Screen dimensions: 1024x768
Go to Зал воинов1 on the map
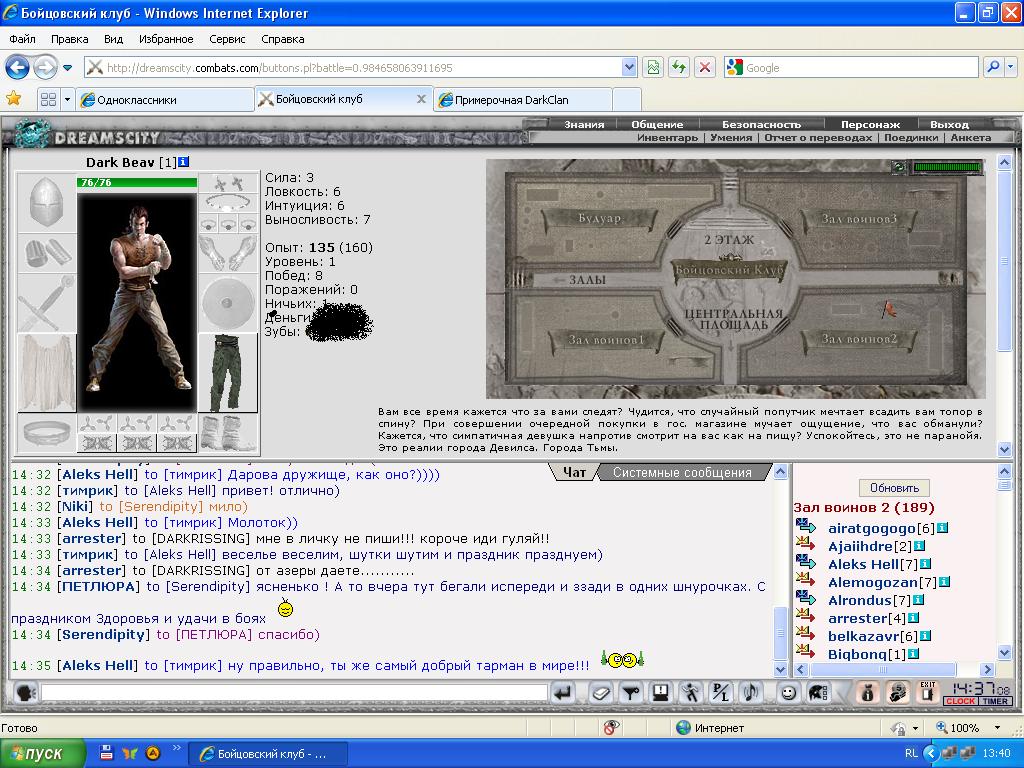tap(606, 340)
